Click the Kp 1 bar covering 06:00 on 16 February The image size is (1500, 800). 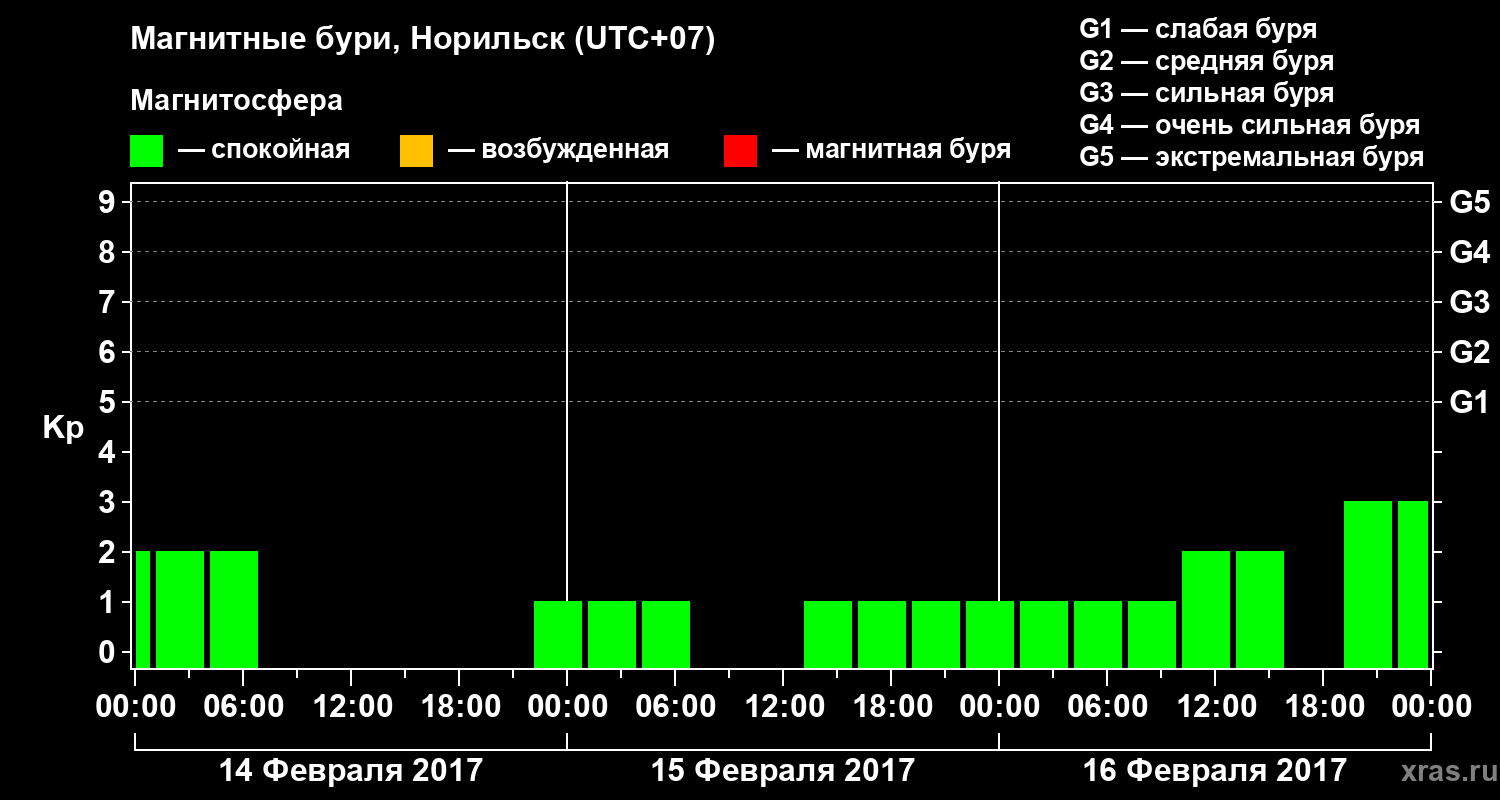[x=1098, y=634]
